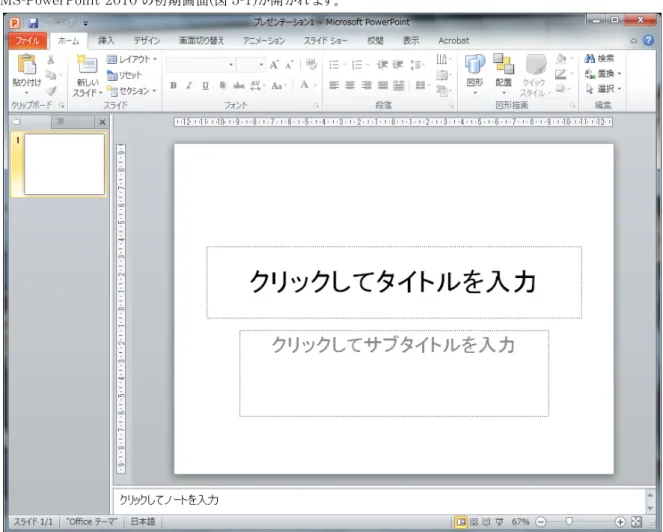
Task: Center-align the paragraph text
Action: 350,85
